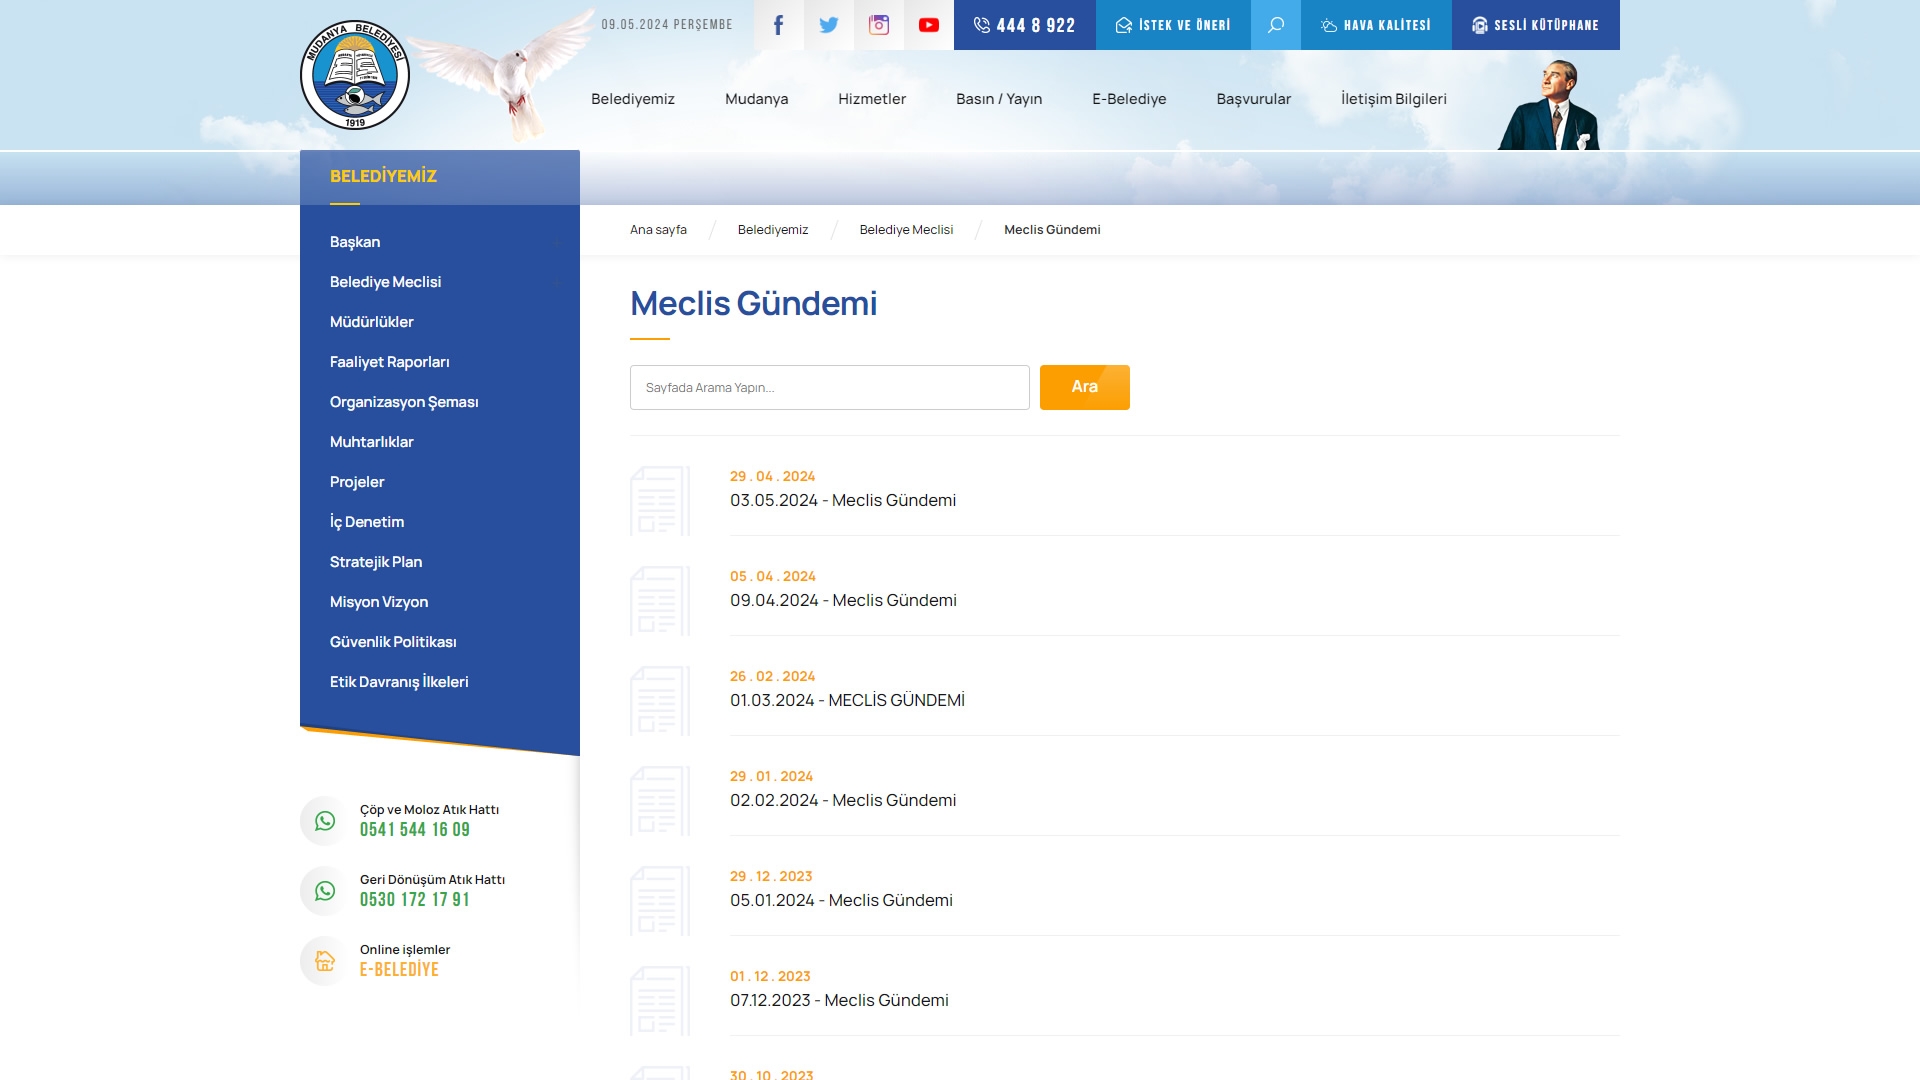The width and height of the screenshot is (1920, 1080).
Task: Go to Belediyemiz breadcrumb
Action: coord(773,230)
